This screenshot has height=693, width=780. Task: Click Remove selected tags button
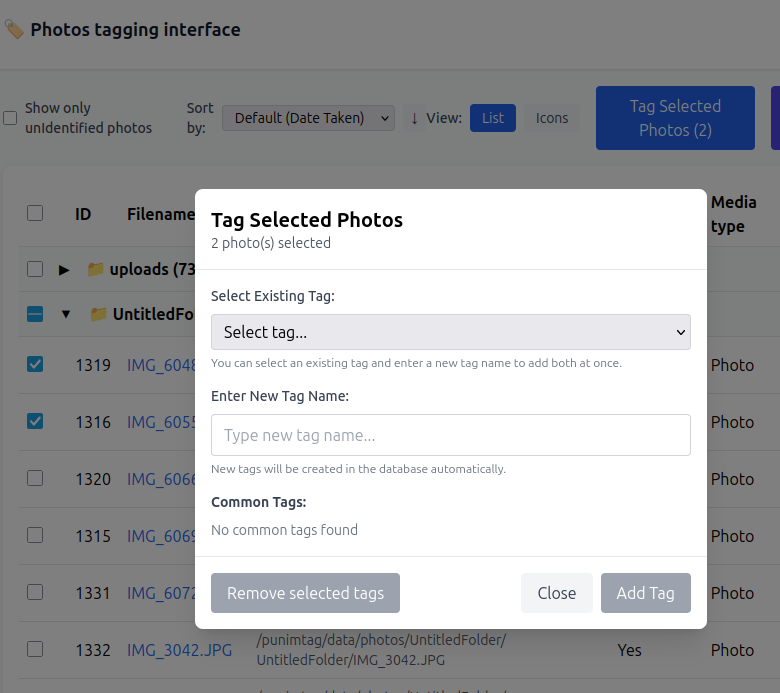(x=305, y=593)
